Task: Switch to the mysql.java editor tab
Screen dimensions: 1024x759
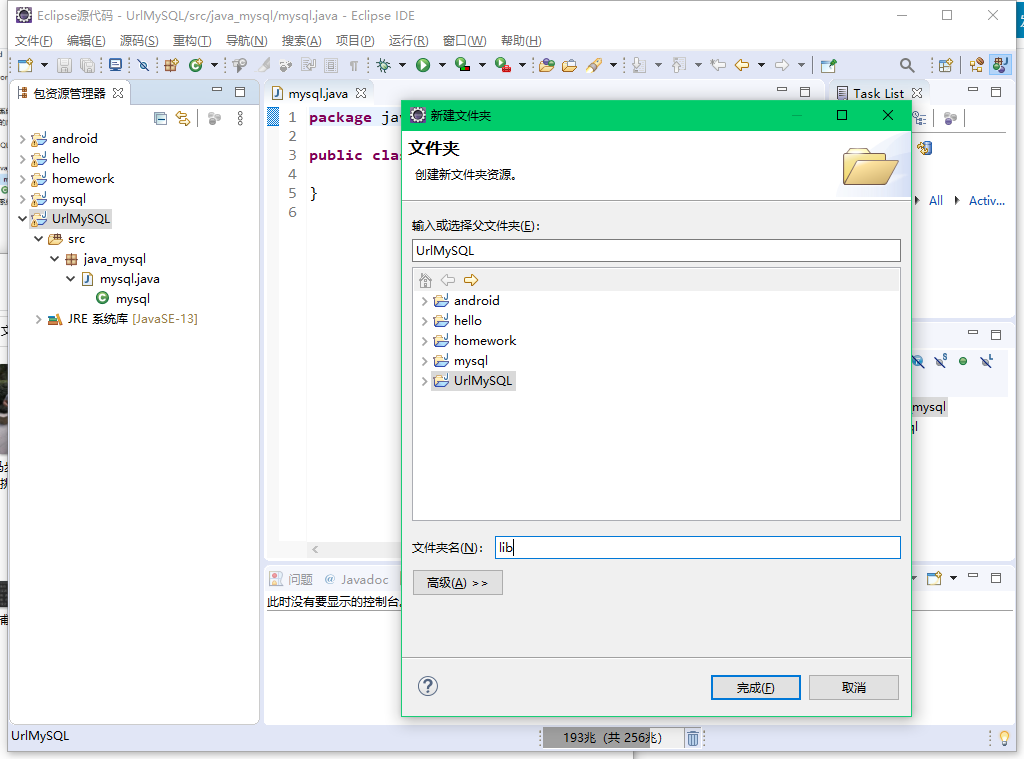Action: click(316, 91)
